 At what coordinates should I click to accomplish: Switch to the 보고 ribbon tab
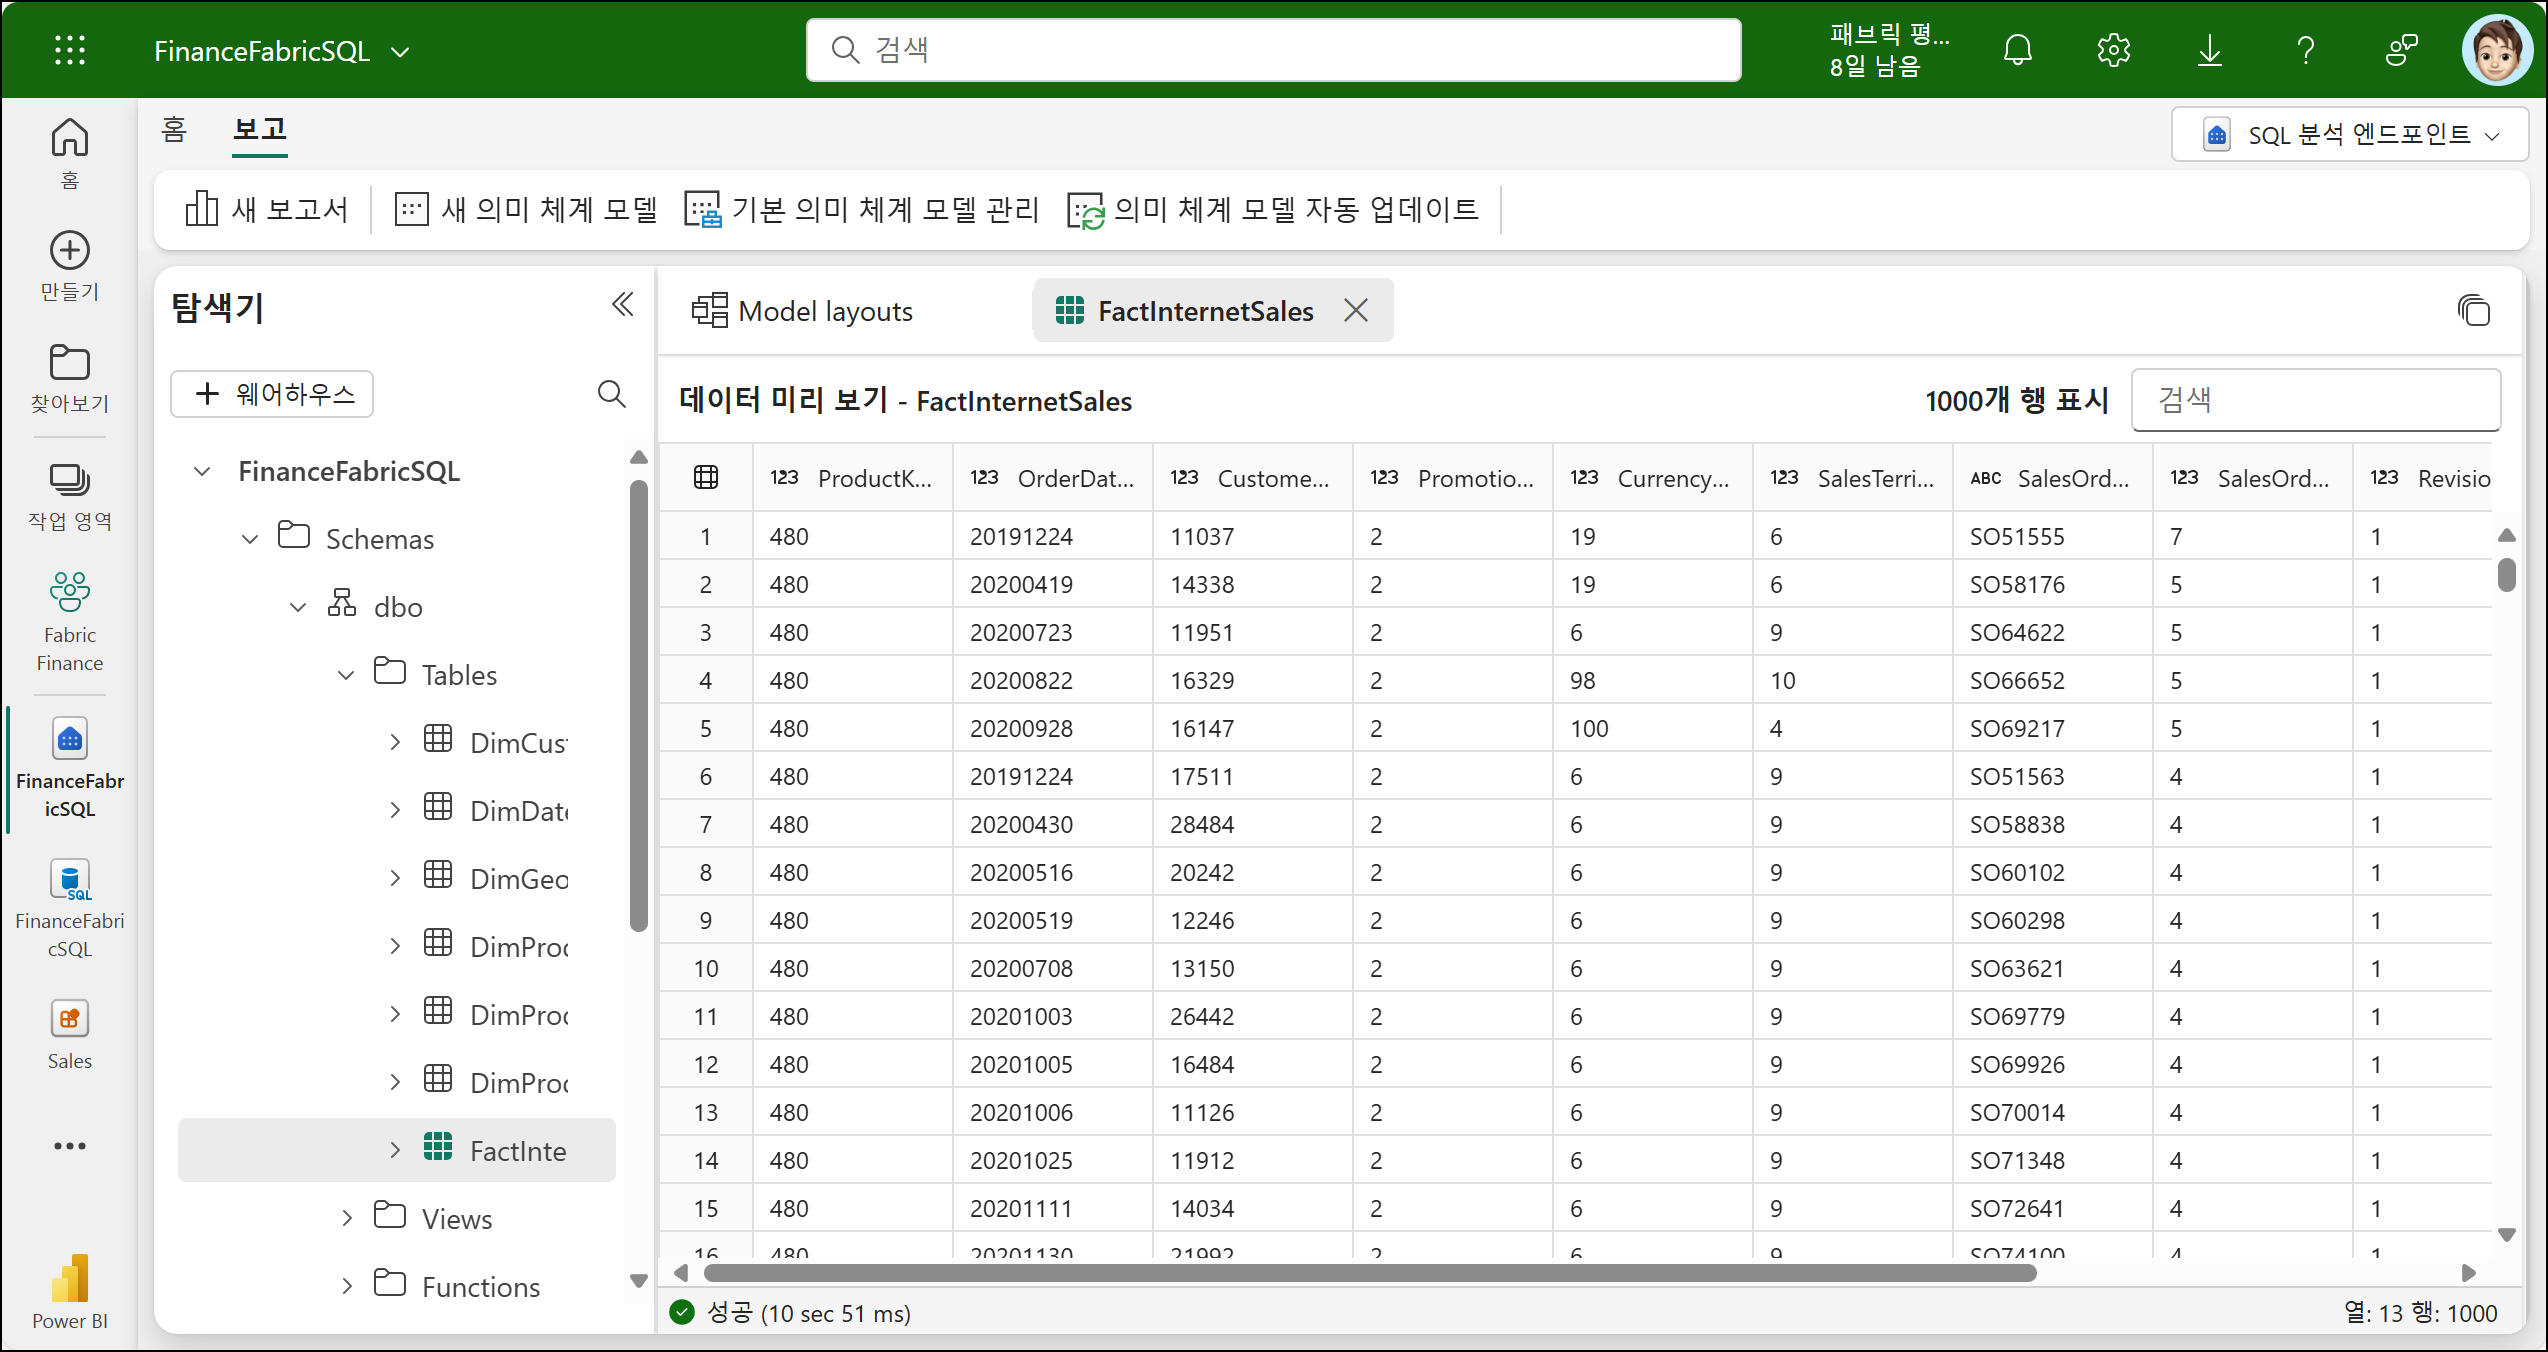(260, 130)
